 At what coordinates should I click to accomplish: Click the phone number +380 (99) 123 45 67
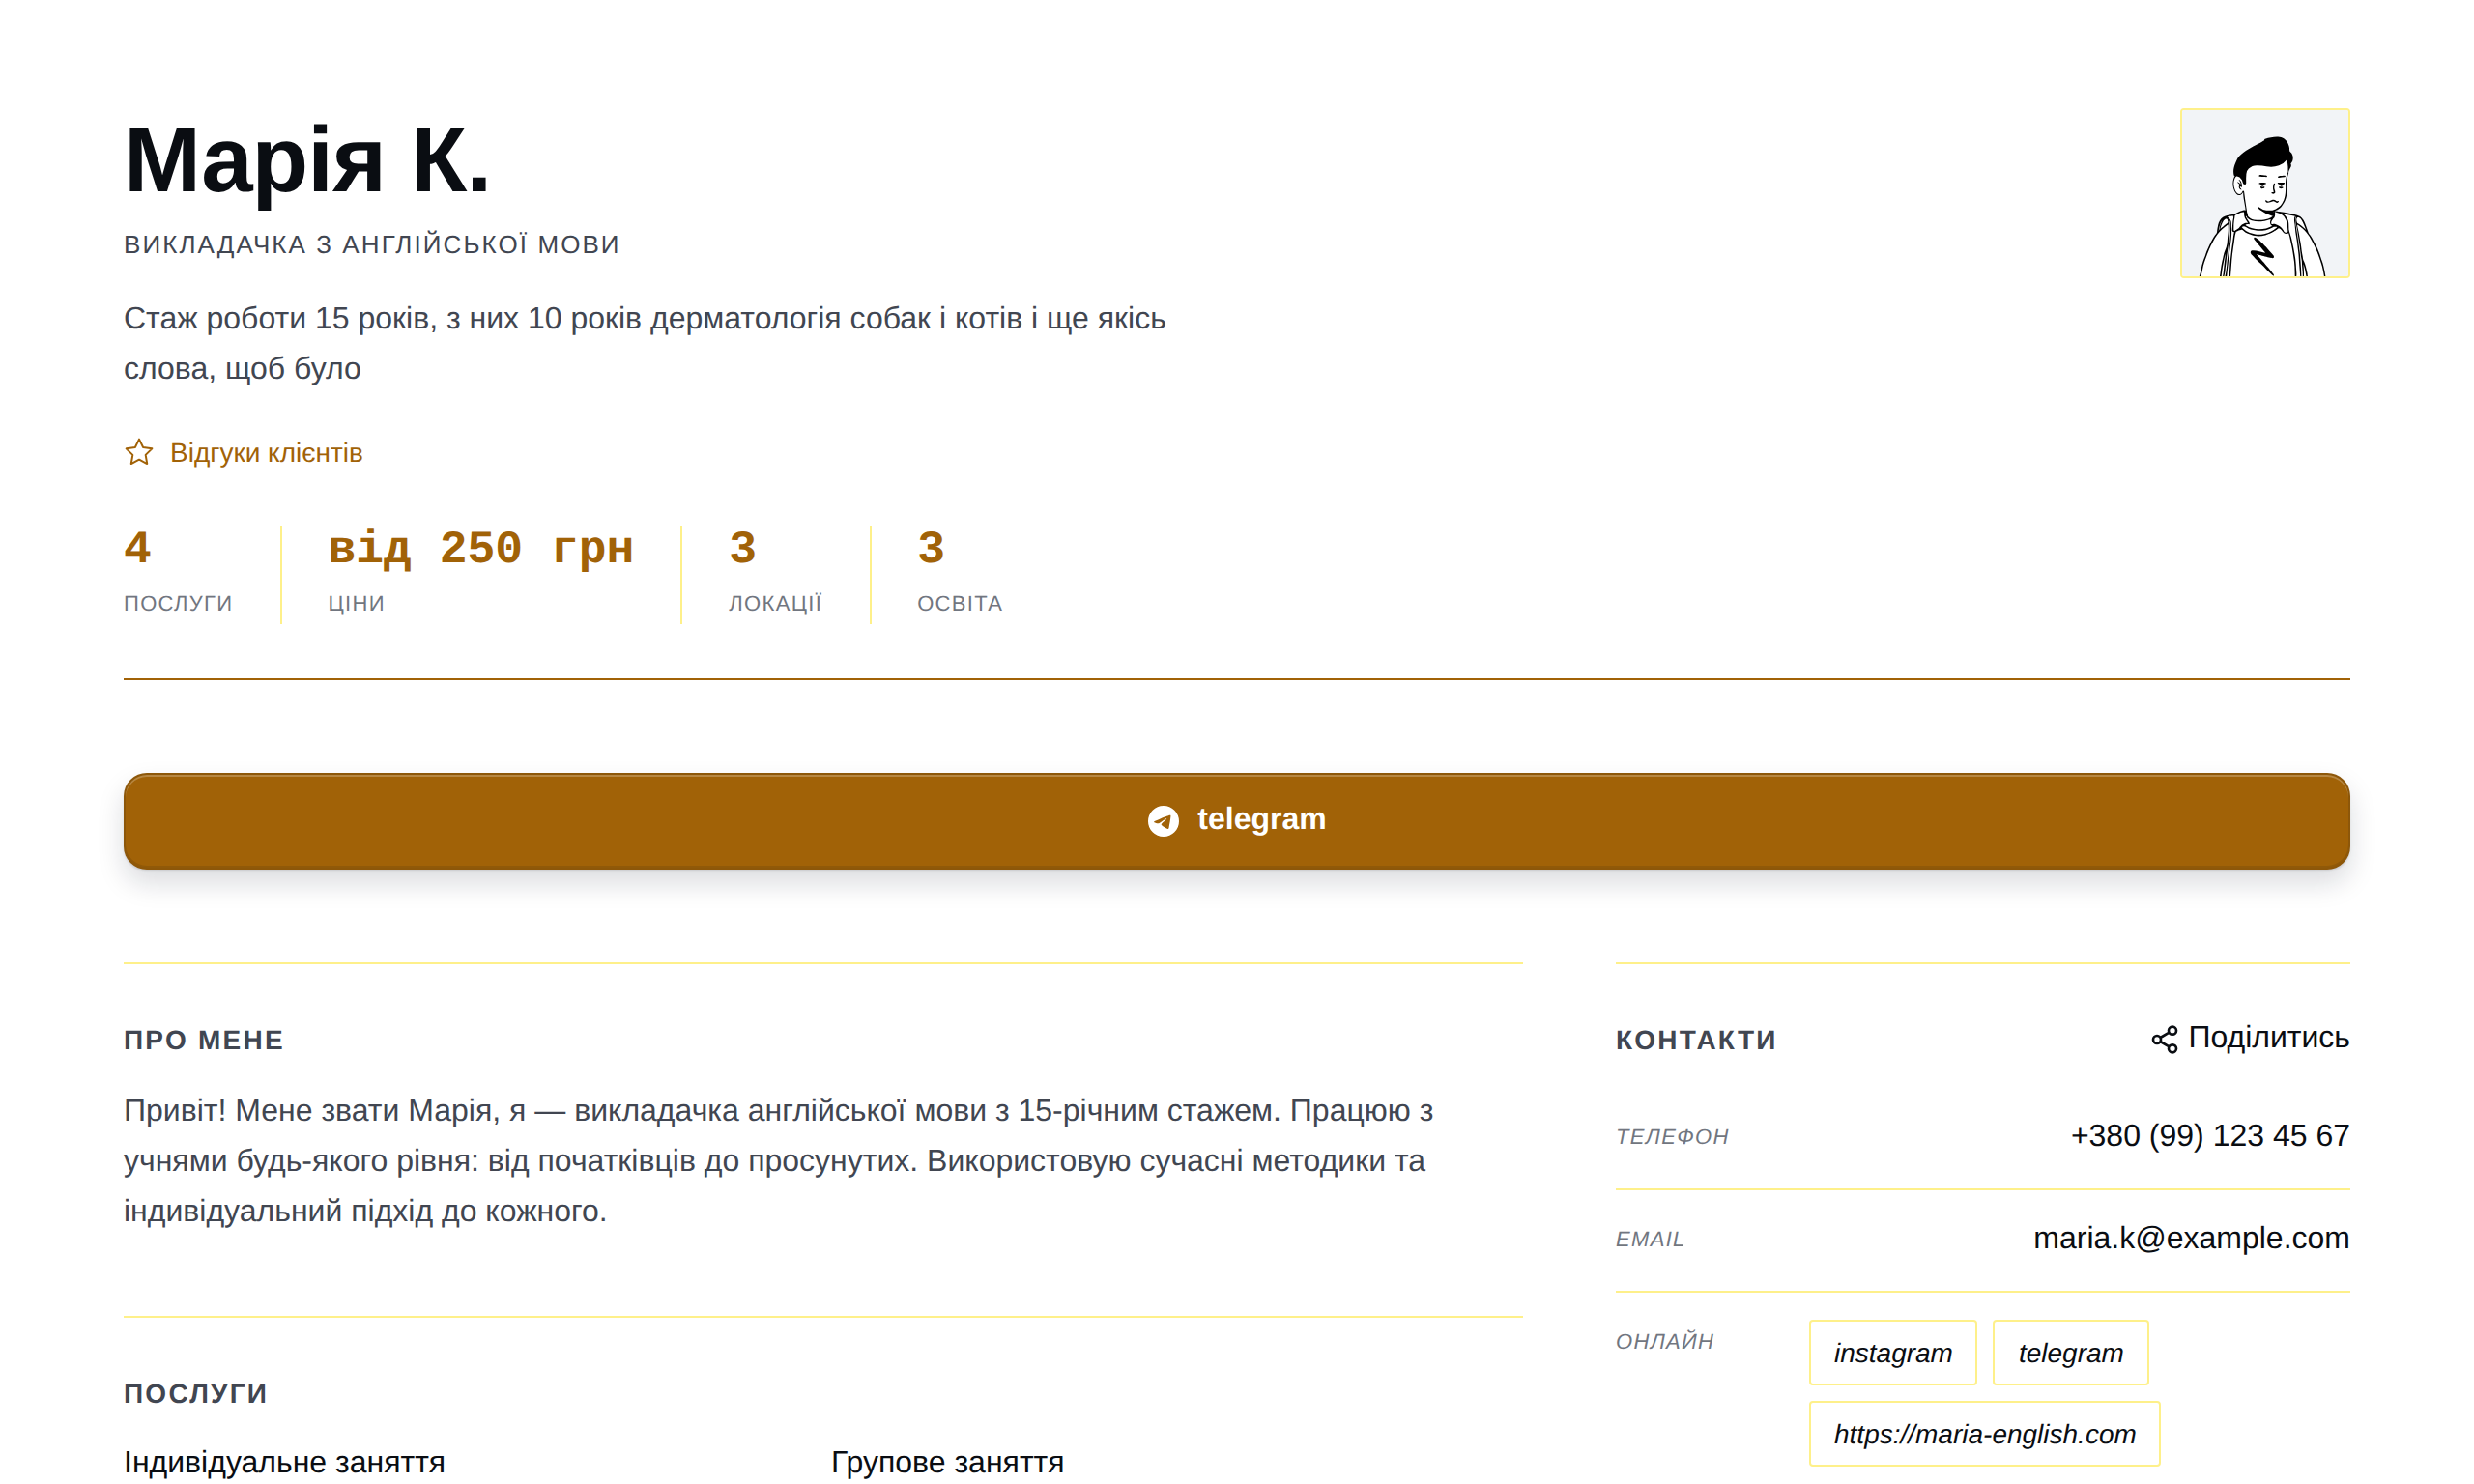point(2209,1136)
